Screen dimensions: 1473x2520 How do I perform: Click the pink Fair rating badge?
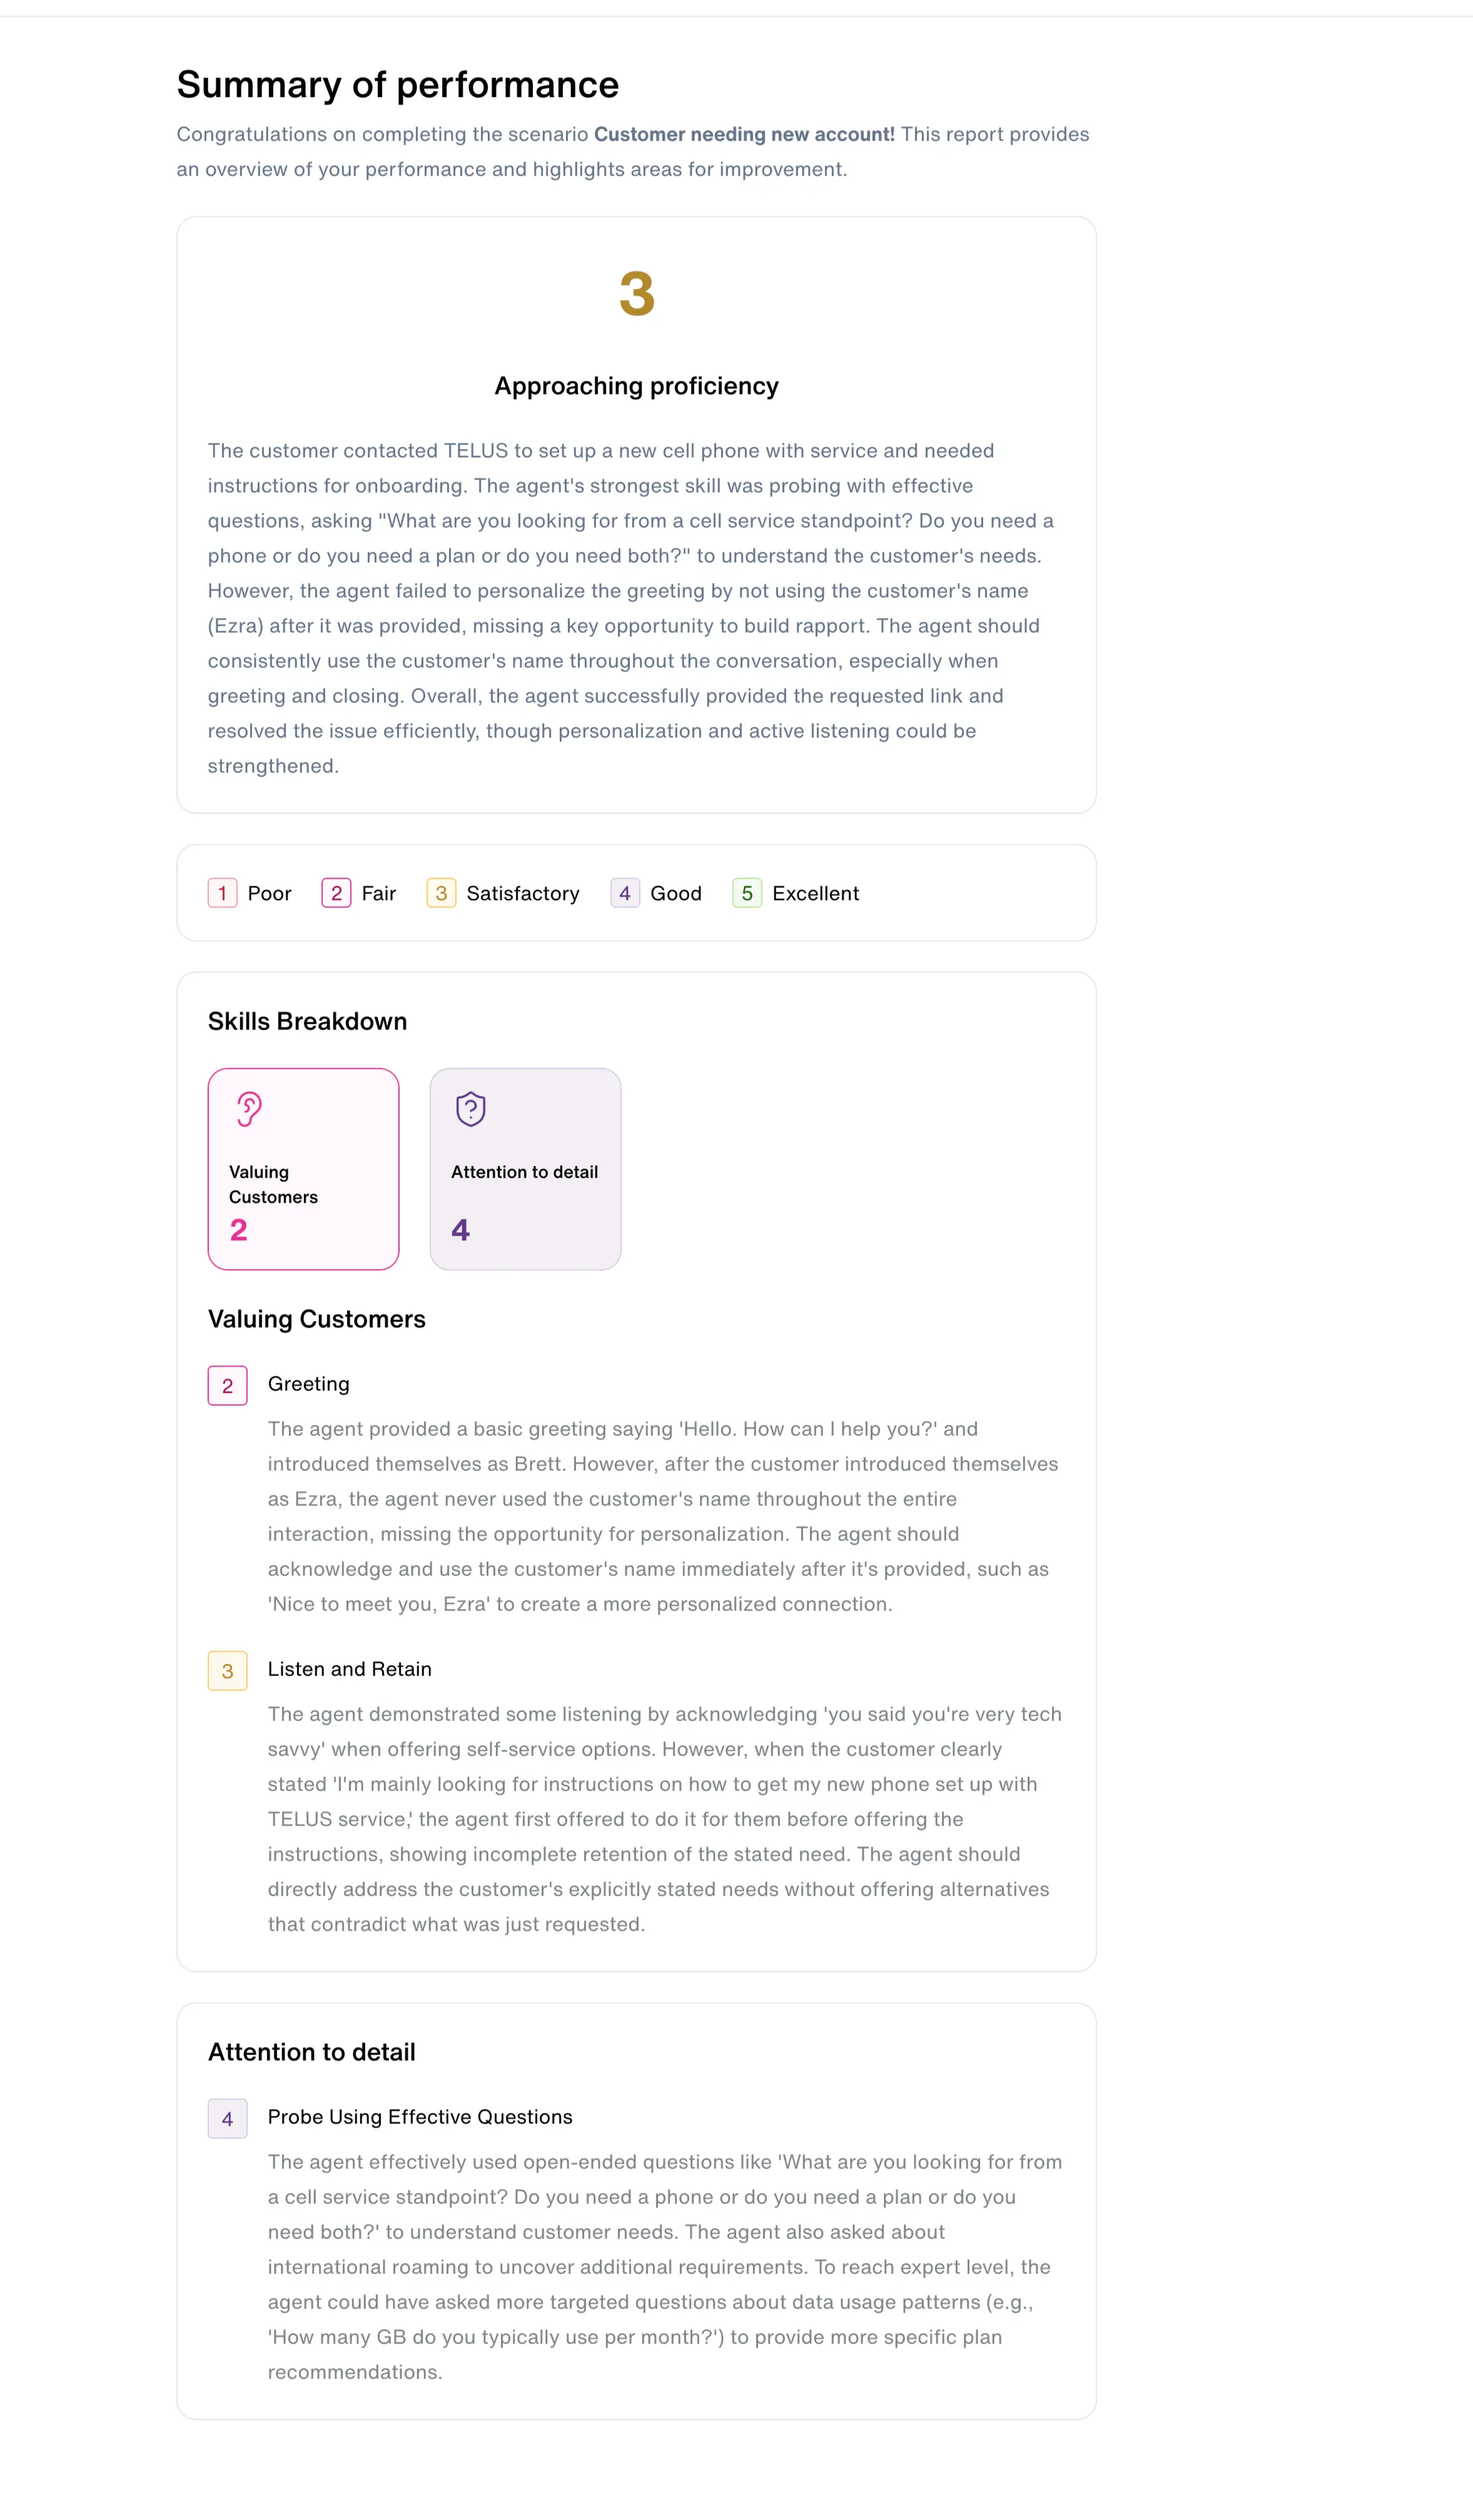click(336, 893)
